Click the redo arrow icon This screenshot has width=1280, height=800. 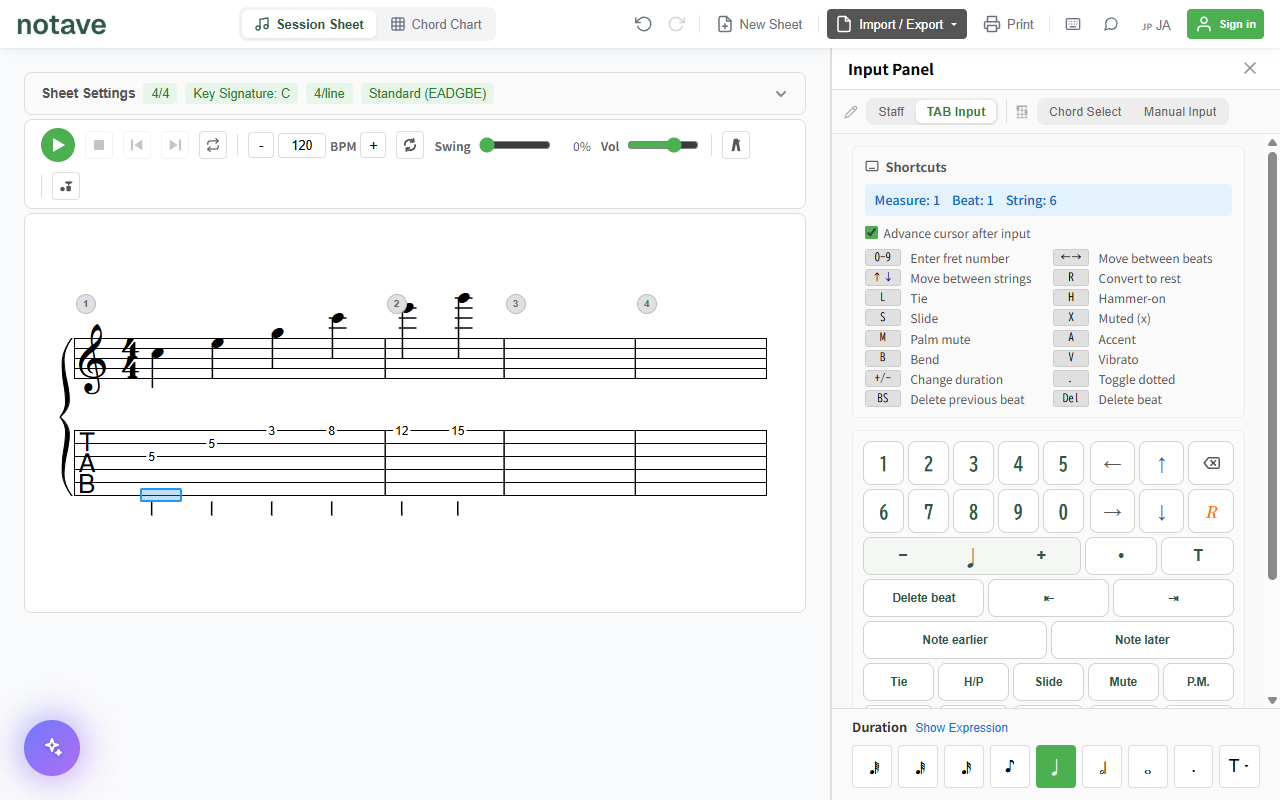[x=676, y=24]
